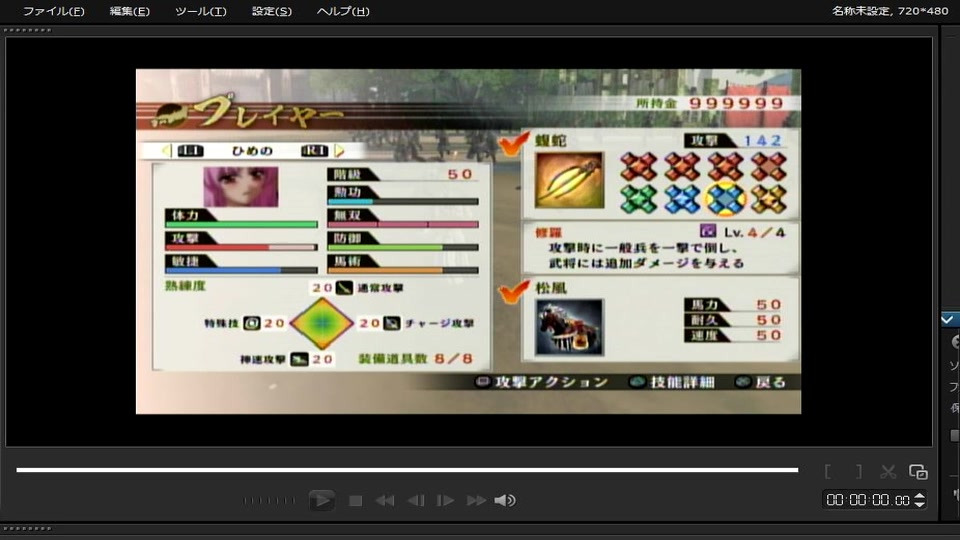The image size is (960, 540).
Task: Stop playback with the square Stop button
Action: point(355,501)
